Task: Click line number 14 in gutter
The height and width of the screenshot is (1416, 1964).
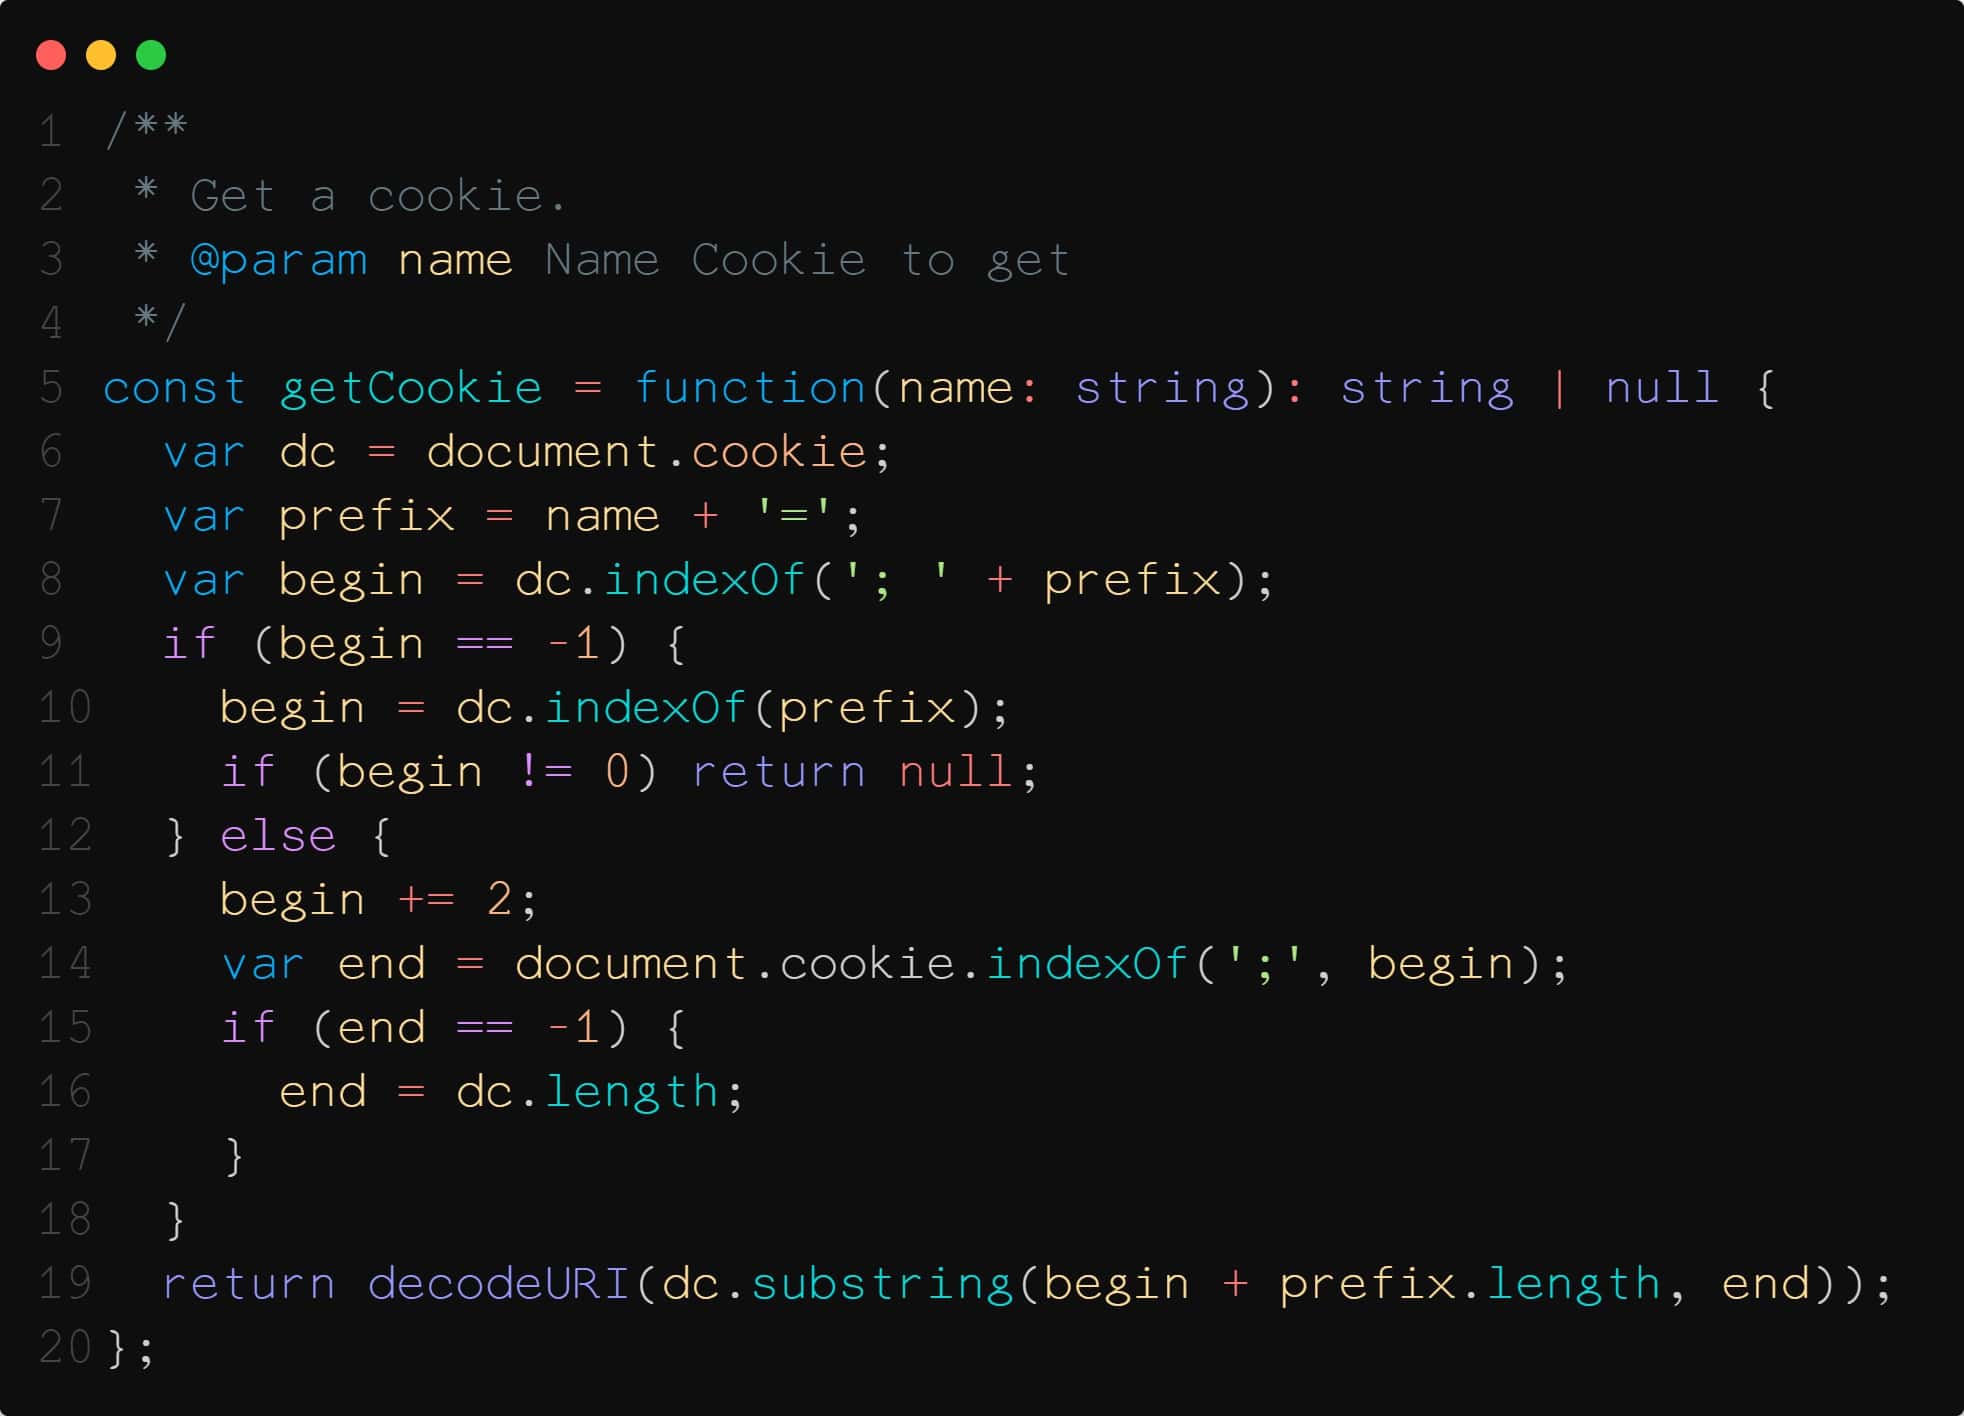Action: point(65,964)
